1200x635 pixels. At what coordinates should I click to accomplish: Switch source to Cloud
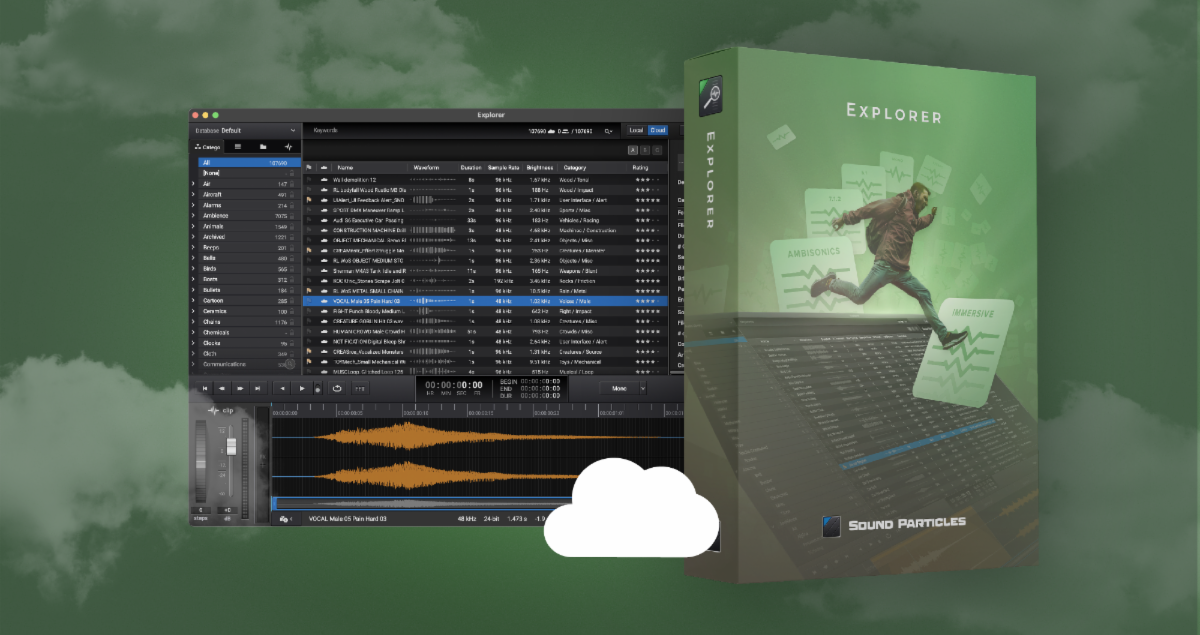[657, 130]
